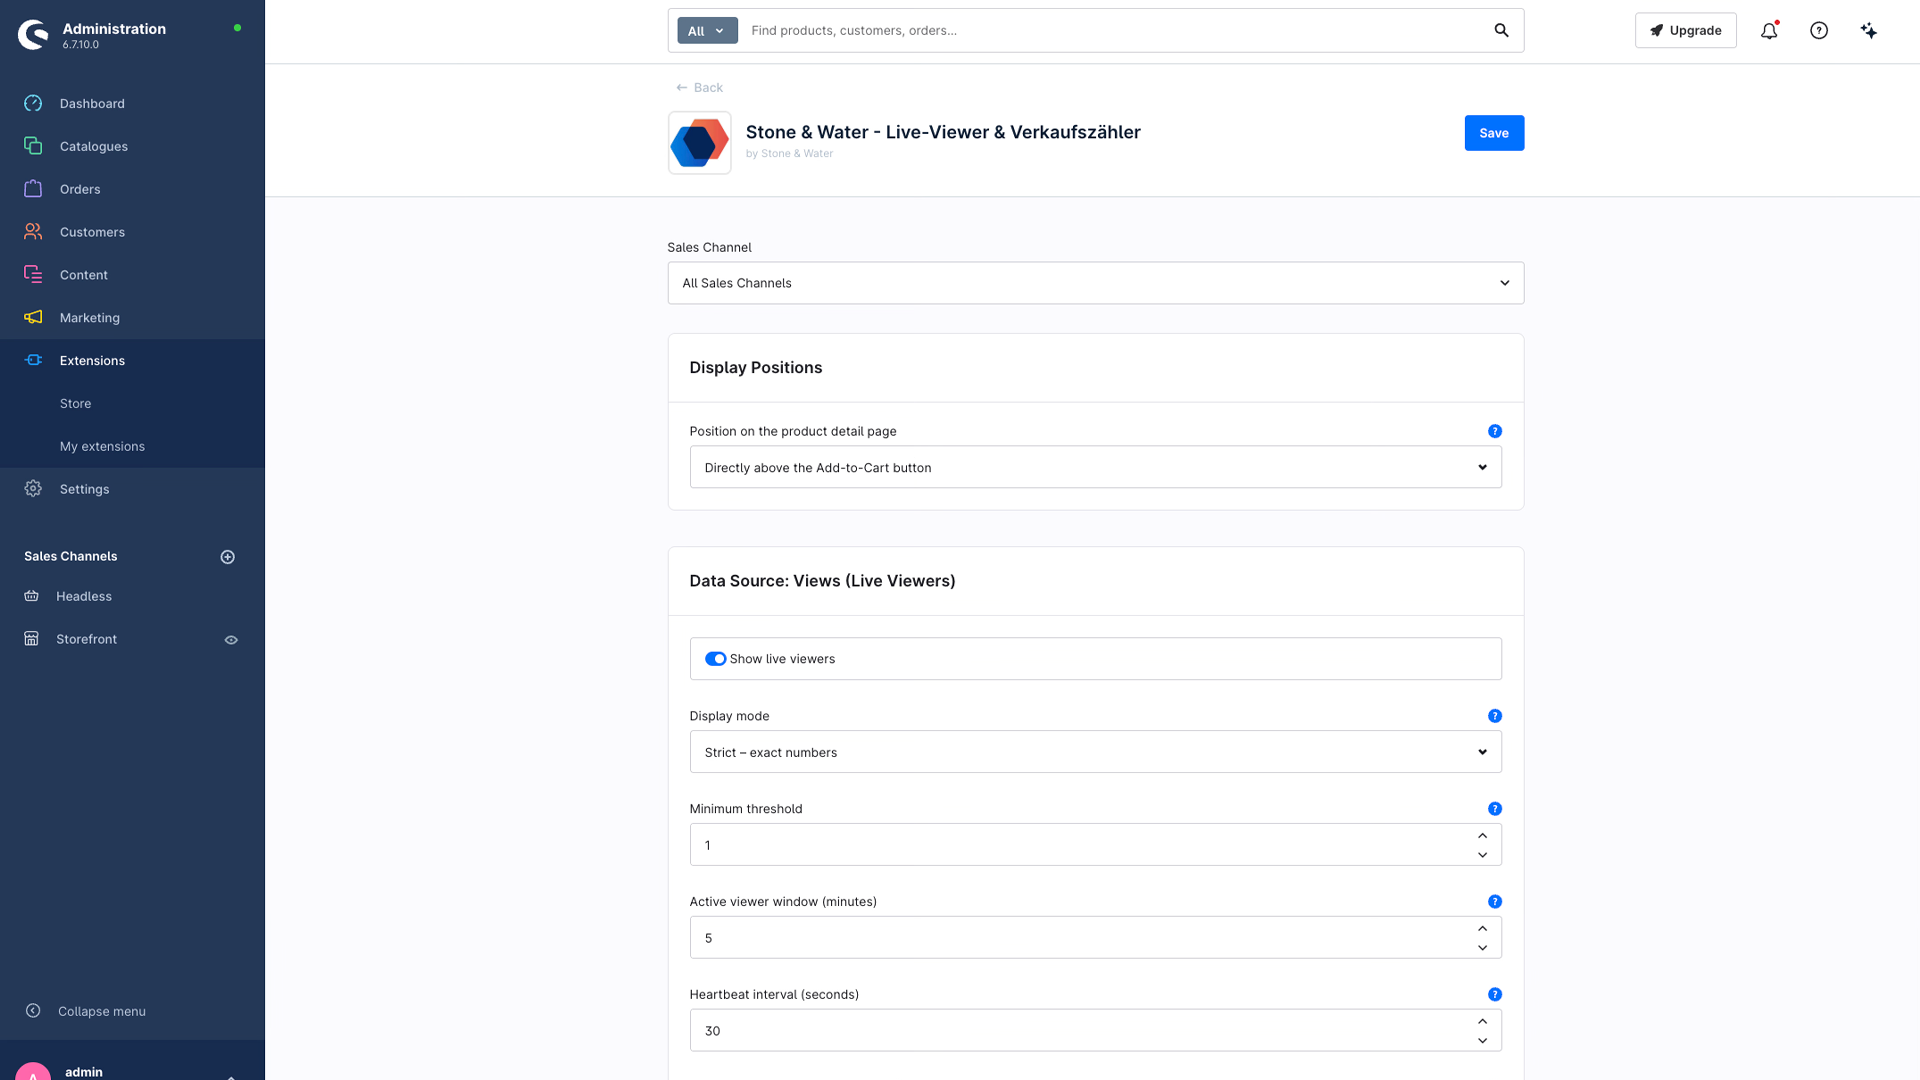The image size is (1920, 1080).
Task: Show help tooltip for Minimum threshold
Action: tap(1495, 809)
